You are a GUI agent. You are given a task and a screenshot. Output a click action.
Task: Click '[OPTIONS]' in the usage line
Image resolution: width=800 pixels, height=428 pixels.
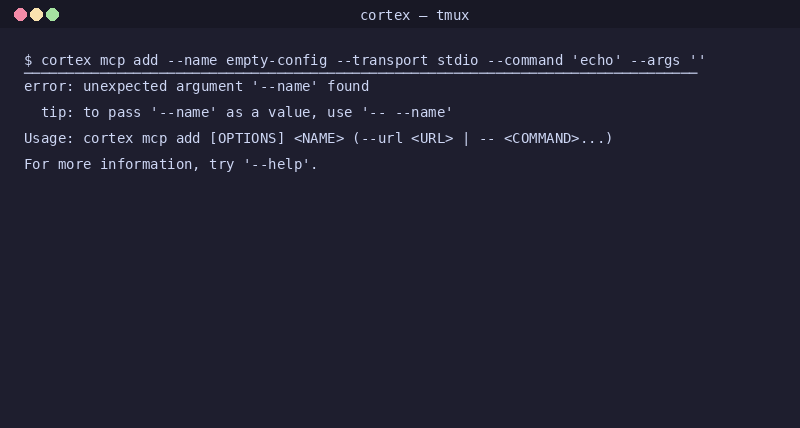tap(247, 138)
